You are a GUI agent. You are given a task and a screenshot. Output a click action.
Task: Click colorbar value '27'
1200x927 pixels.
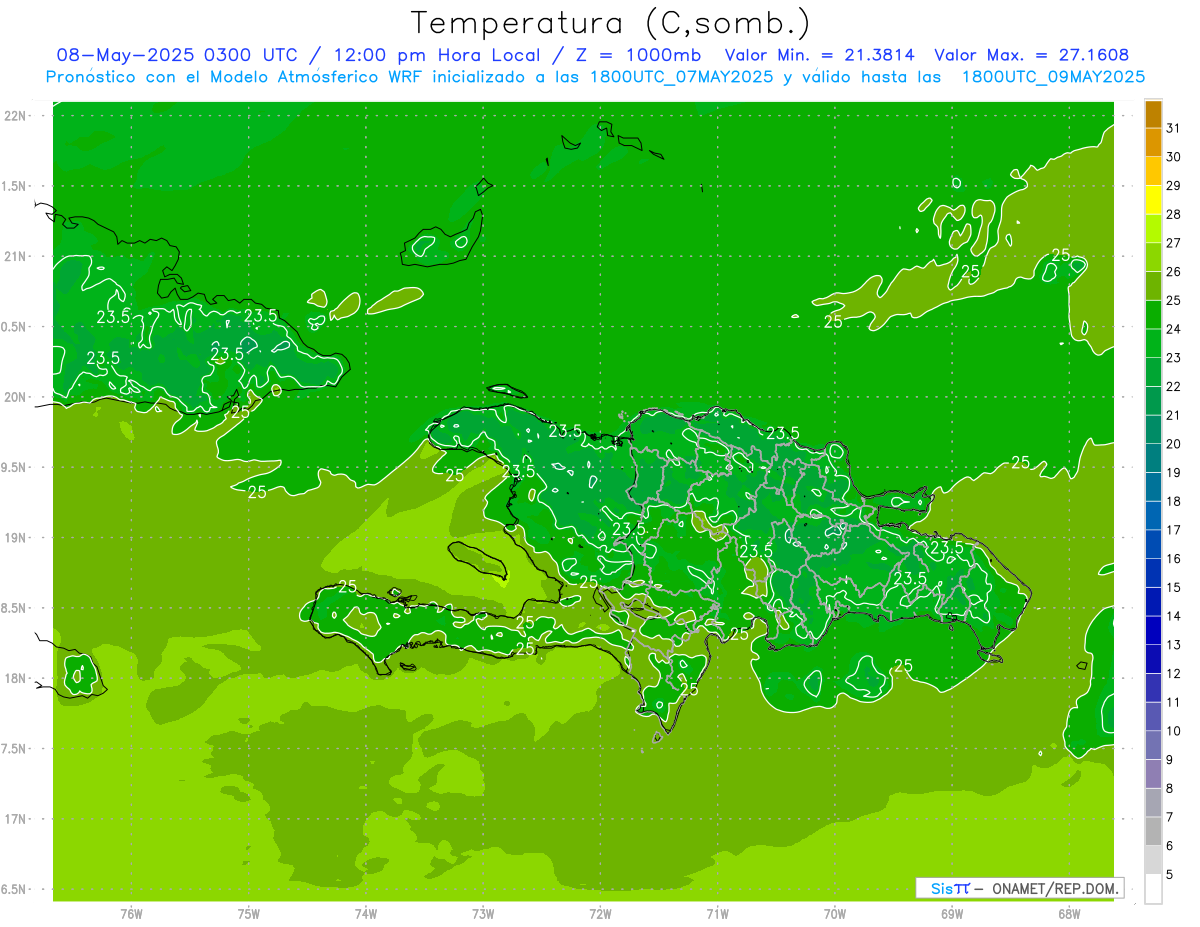pos(1173,243)
